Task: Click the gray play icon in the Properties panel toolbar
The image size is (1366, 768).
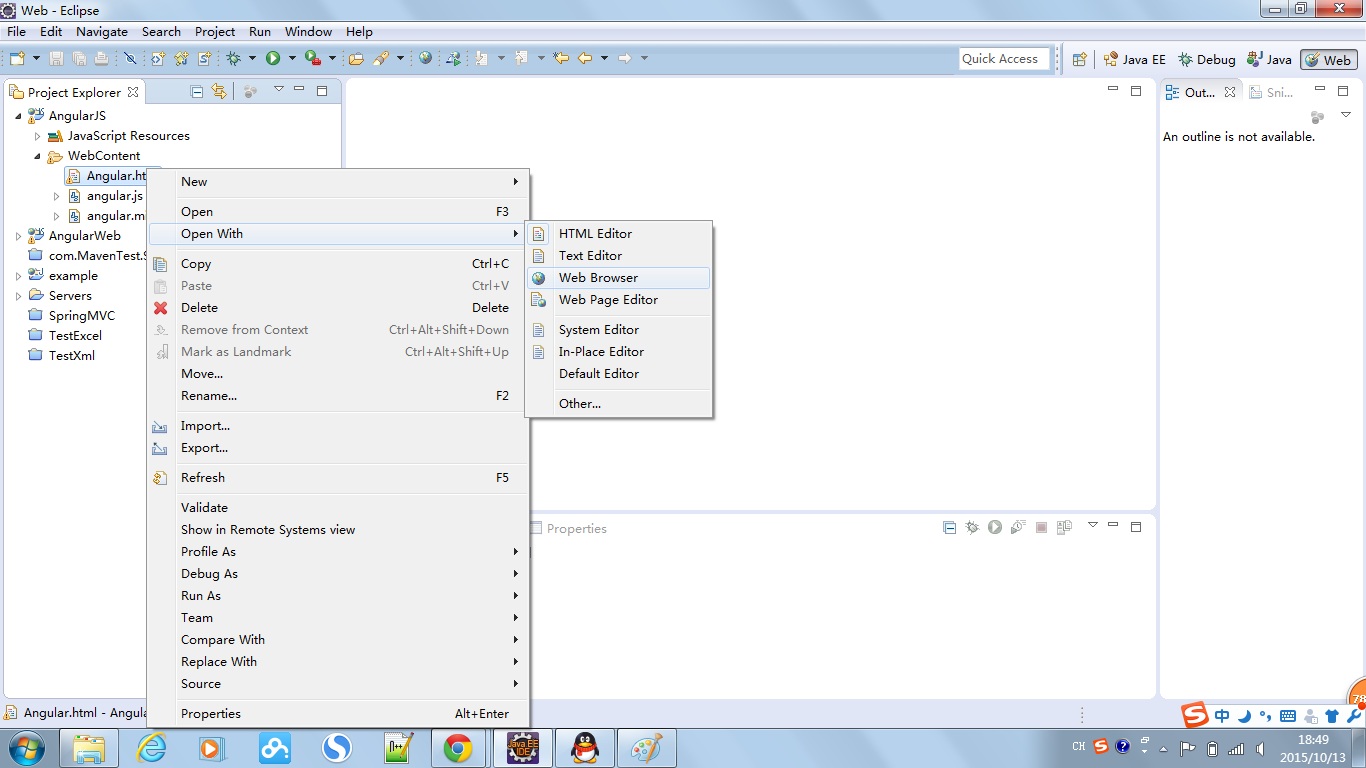Action: pos(995,527)
